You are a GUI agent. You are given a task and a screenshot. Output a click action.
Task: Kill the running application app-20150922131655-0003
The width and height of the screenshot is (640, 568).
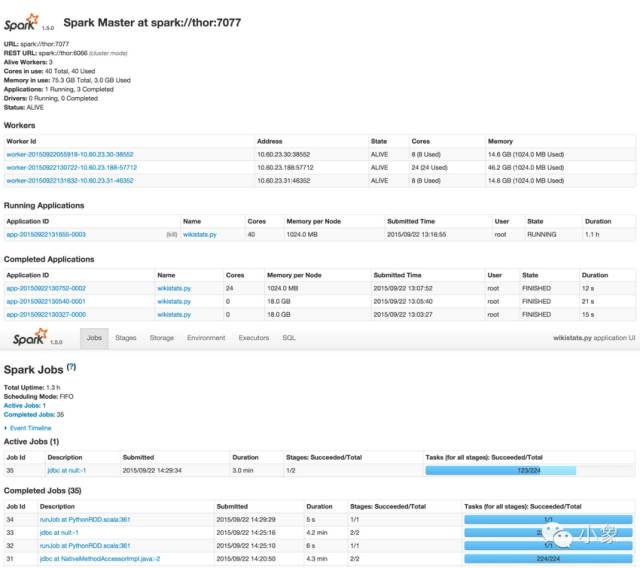(172, 233)
